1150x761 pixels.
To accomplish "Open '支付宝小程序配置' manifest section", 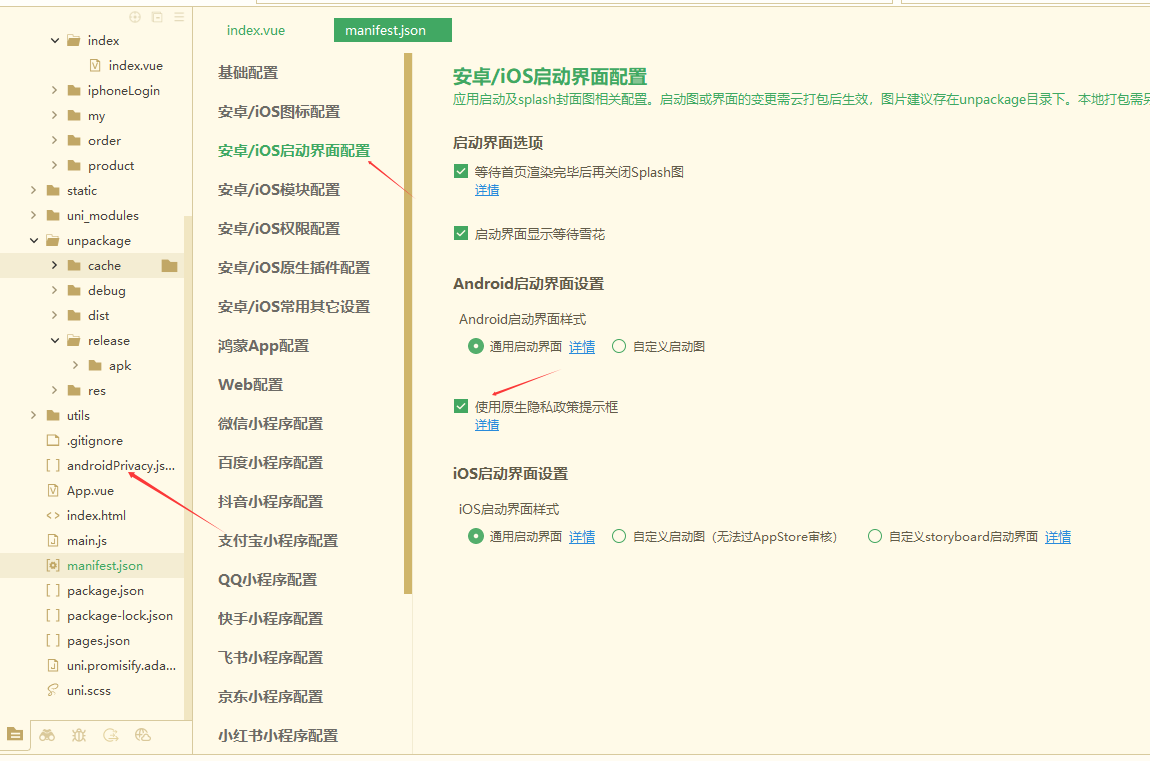I will pyautogui.click(x=277, y=541).
